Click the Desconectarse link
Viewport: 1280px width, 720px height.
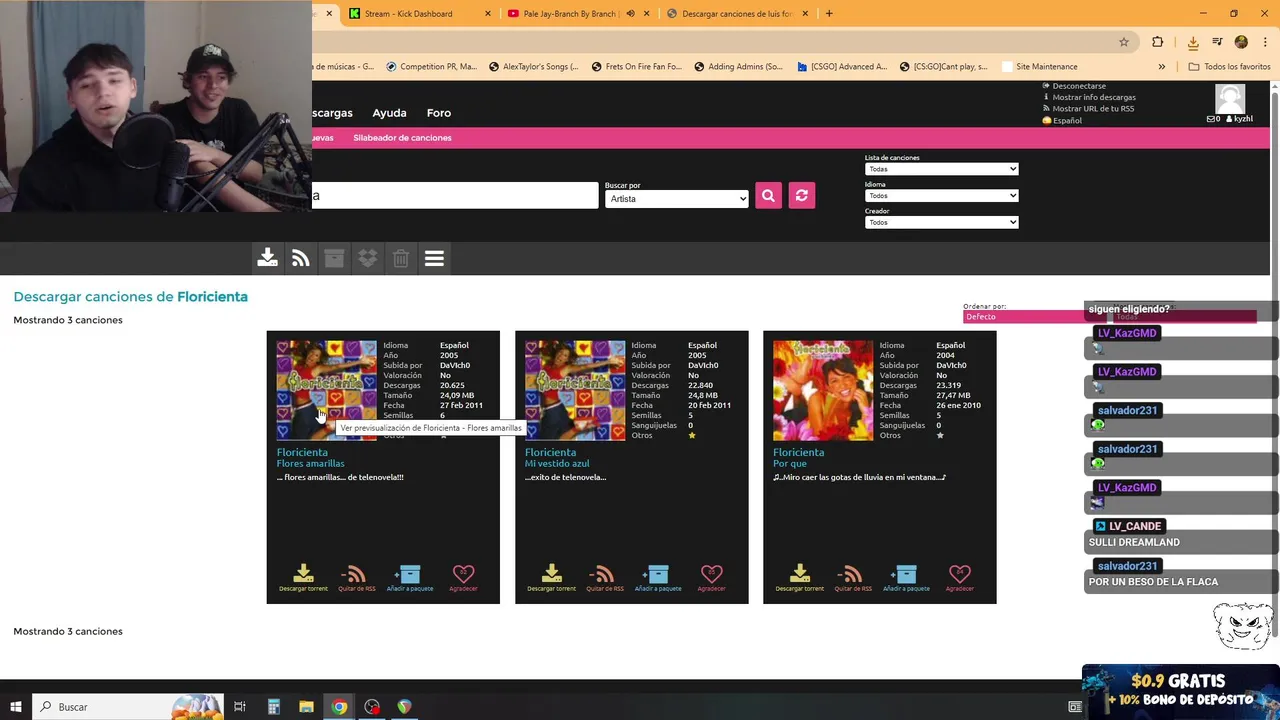1078,86
